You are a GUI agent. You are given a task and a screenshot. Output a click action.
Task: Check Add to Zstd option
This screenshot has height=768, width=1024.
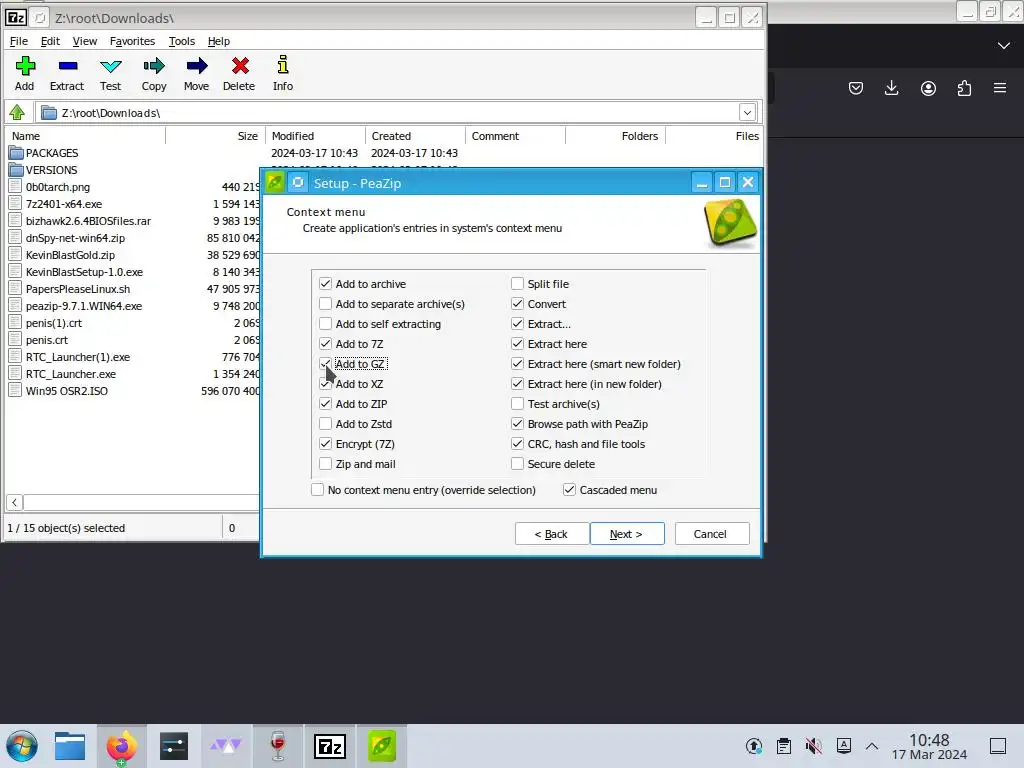325,424
